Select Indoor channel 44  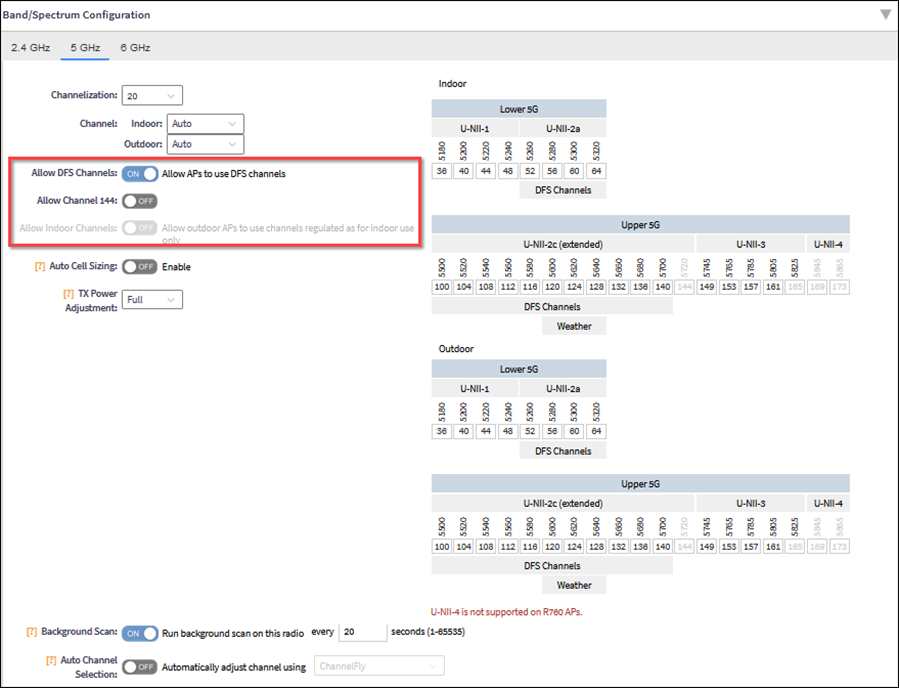(x=486, y=171)
